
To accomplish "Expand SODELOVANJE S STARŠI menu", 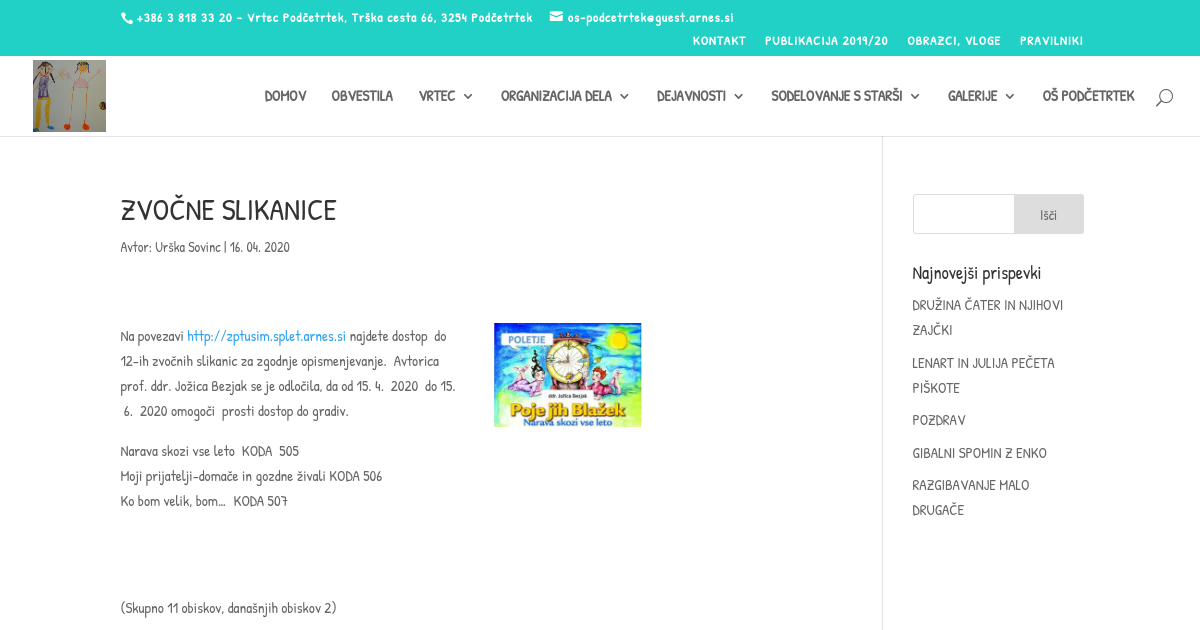I will (x=845, y=96).
